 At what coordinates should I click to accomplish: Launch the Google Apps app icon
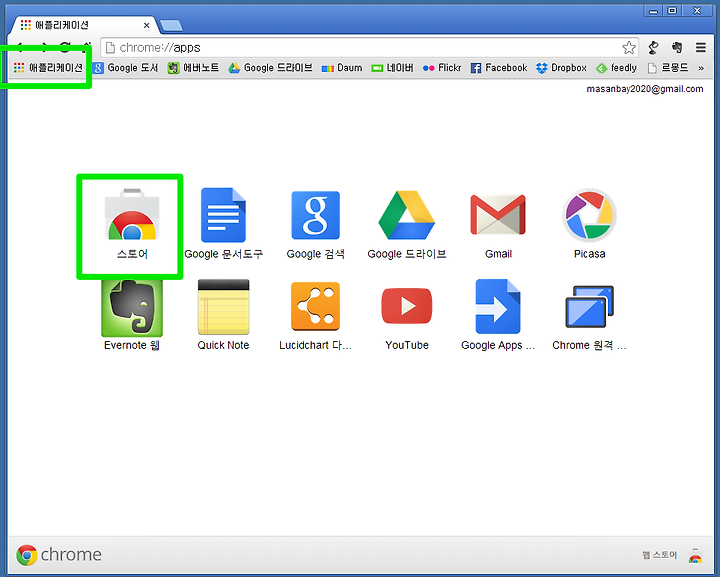[x=498, y=315]
